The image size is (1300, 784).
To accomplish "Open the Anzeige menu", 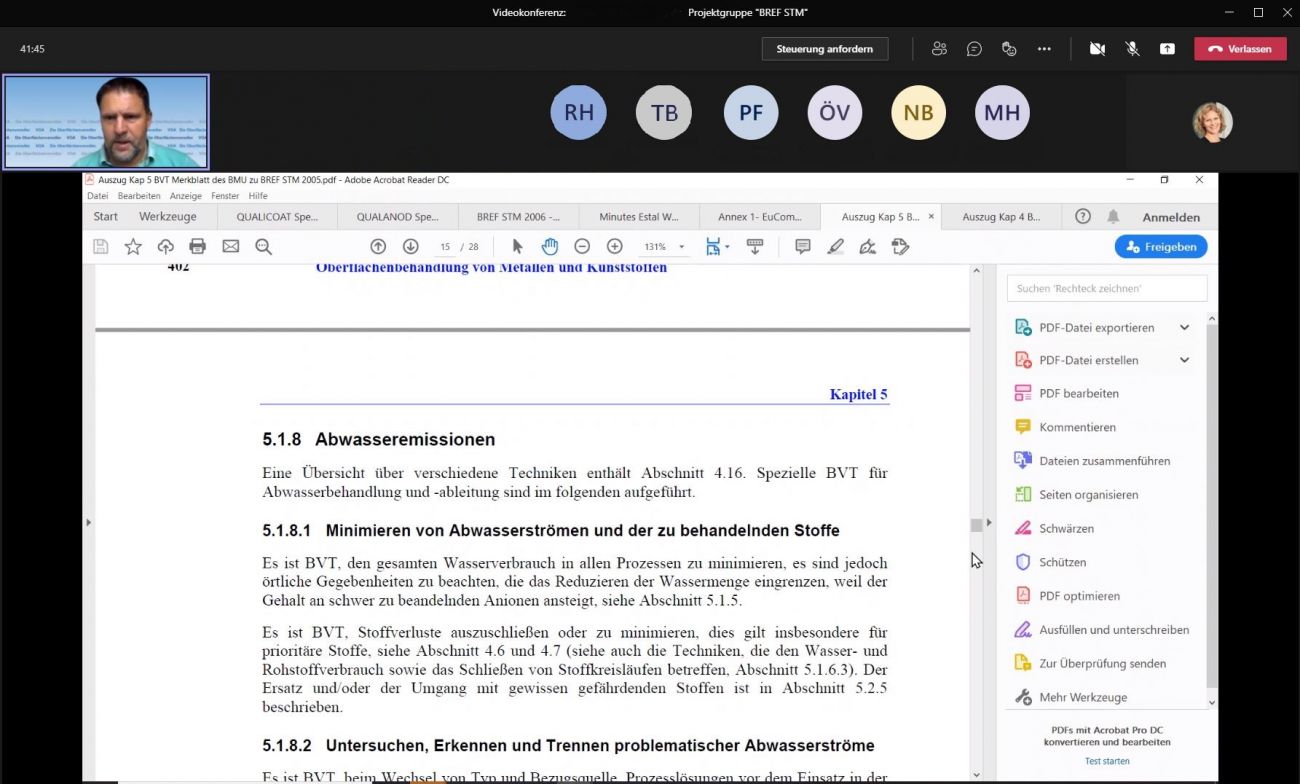I will [186, 196].
